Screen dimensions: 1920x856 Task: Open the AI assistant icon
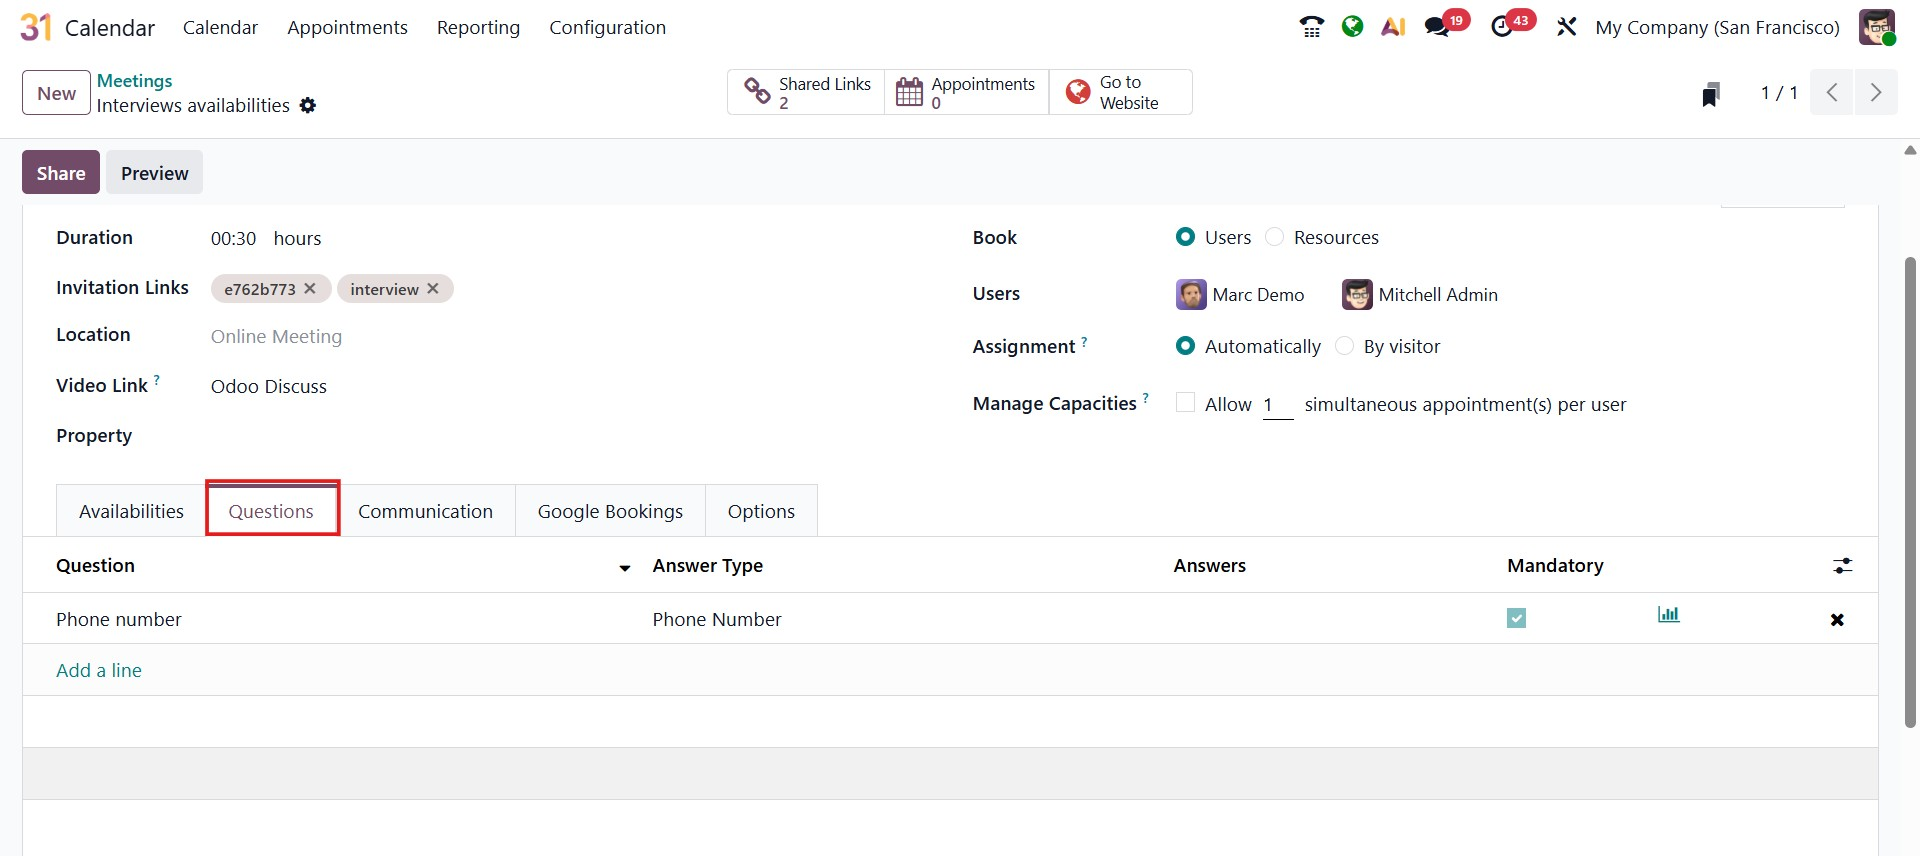coord(1393,27)
